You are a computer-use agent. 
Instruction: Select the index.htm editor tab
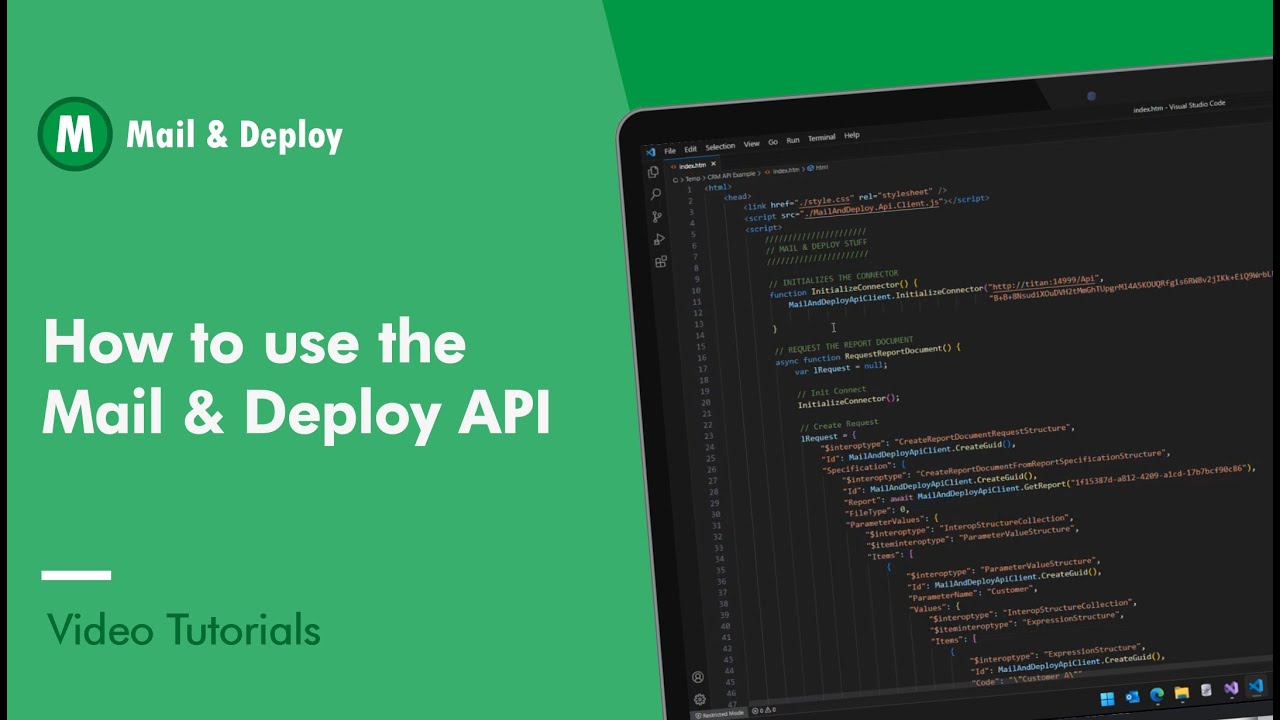click(x=692, y=166)
